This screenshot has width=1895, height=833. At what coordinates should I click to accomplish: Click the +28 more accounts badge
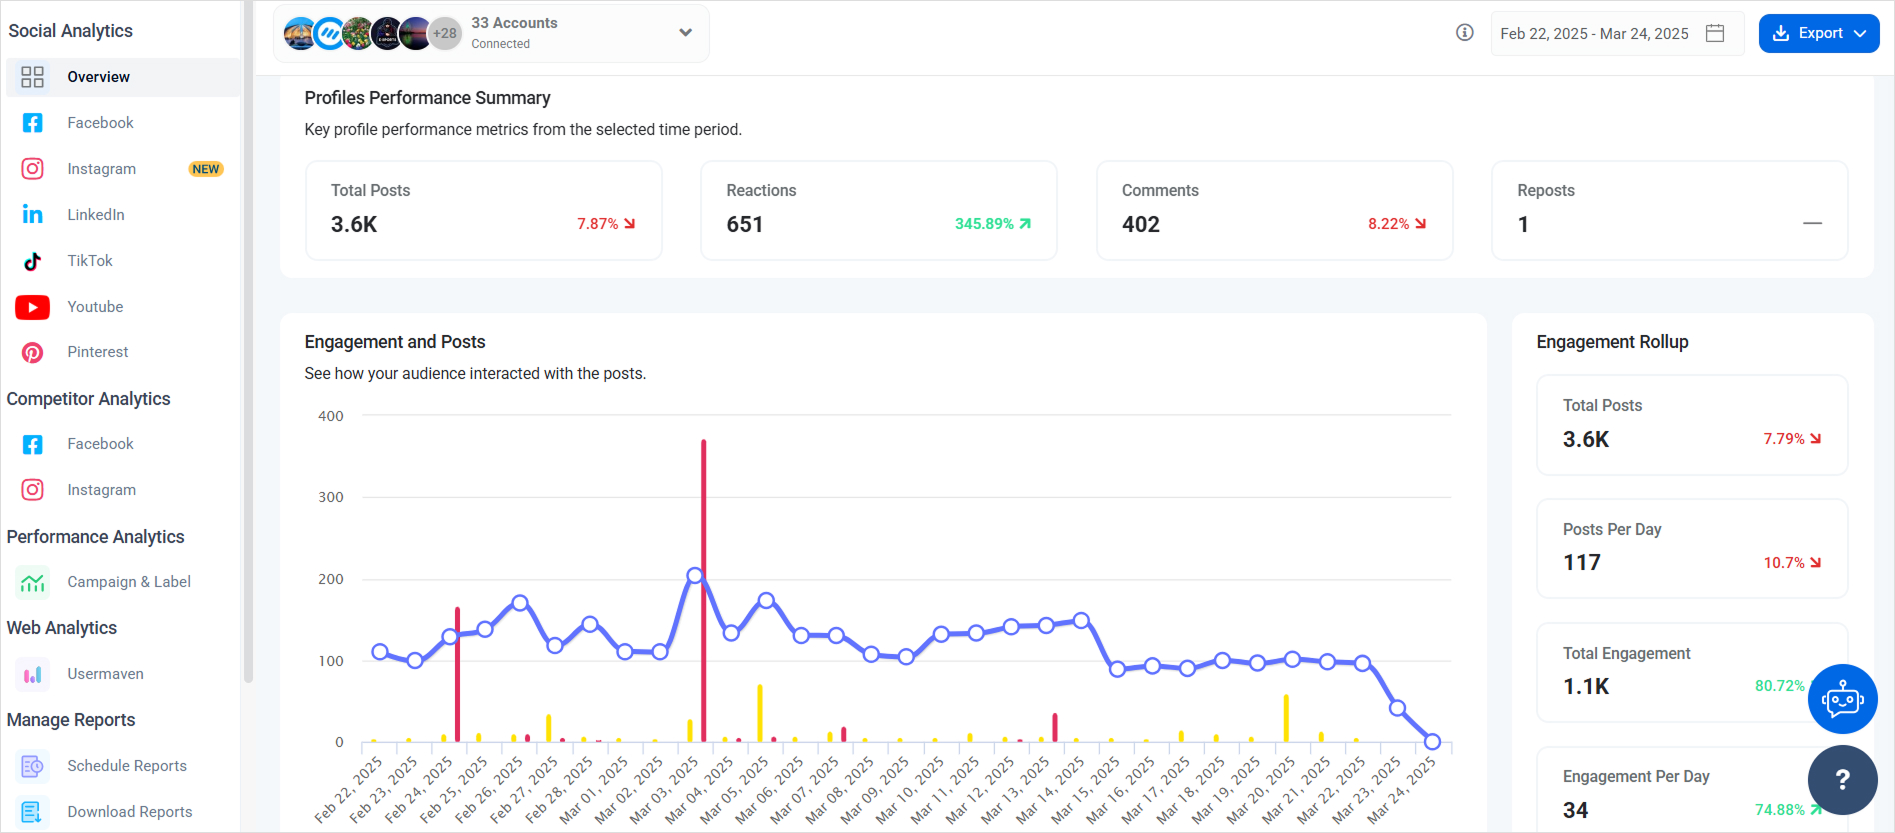click(x=445, y=33)
